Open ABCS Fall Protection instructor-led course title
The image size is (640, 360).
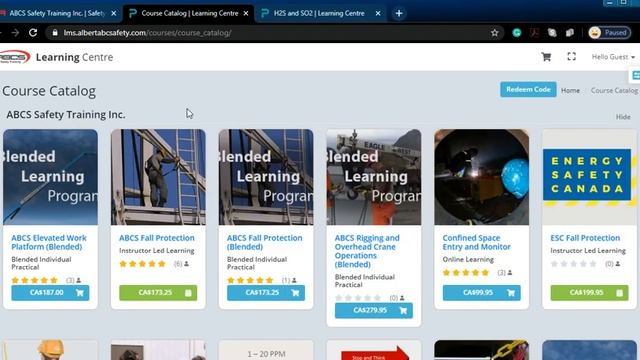pos(157,238)
